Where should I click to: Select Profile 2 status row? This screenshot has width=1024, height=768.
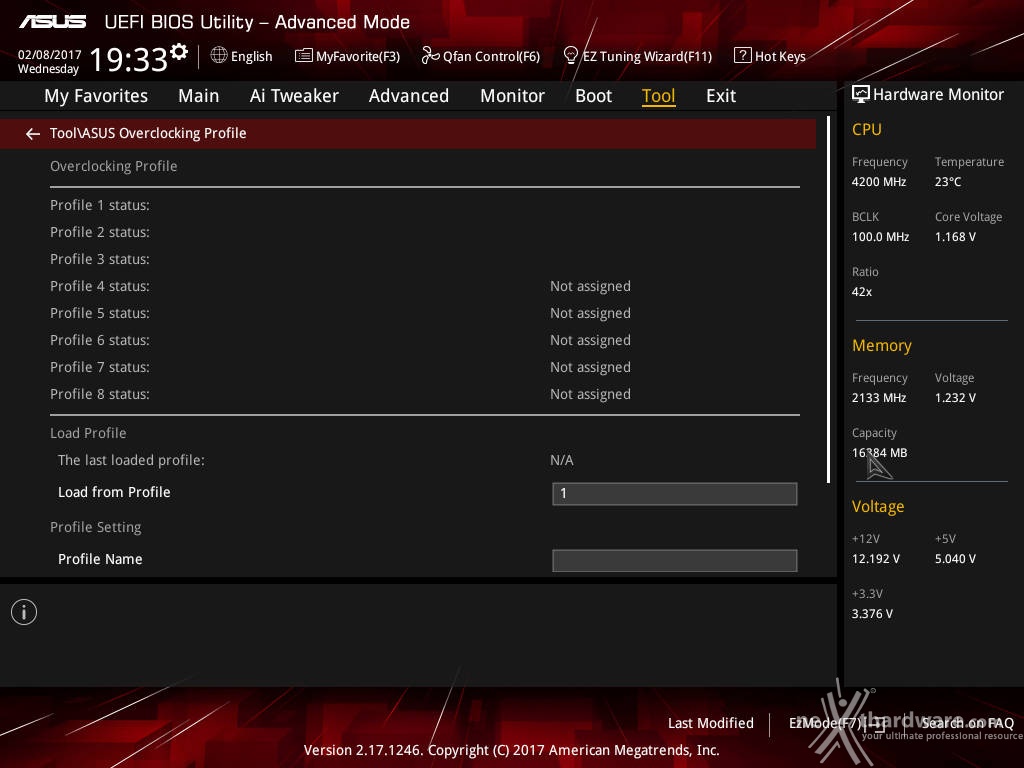pos(424,232)
